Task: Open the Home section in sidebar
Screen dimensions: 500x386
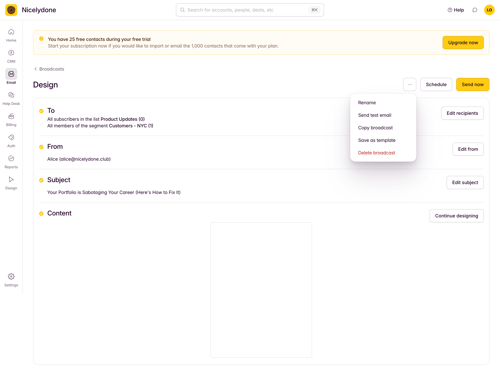Action: (11, 35)
